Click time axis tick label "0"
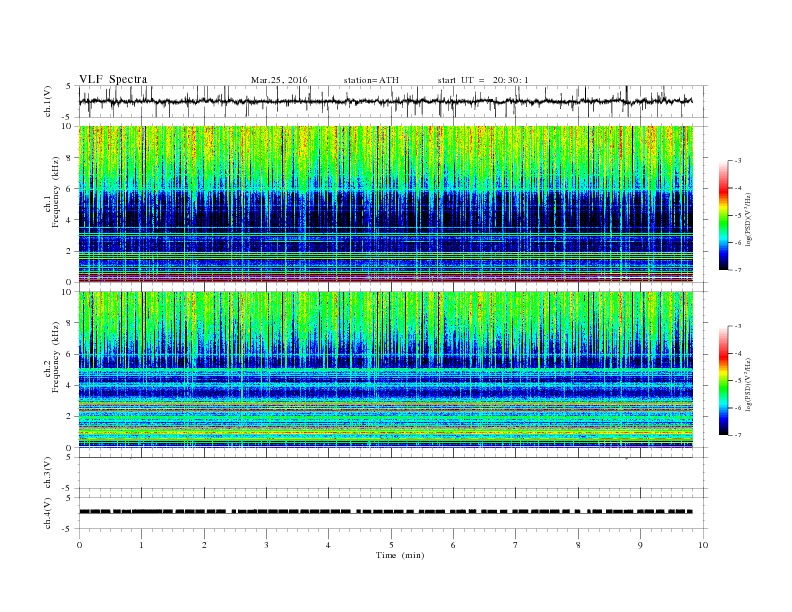This screenshot has height=612, width=792. pos(79,545)
